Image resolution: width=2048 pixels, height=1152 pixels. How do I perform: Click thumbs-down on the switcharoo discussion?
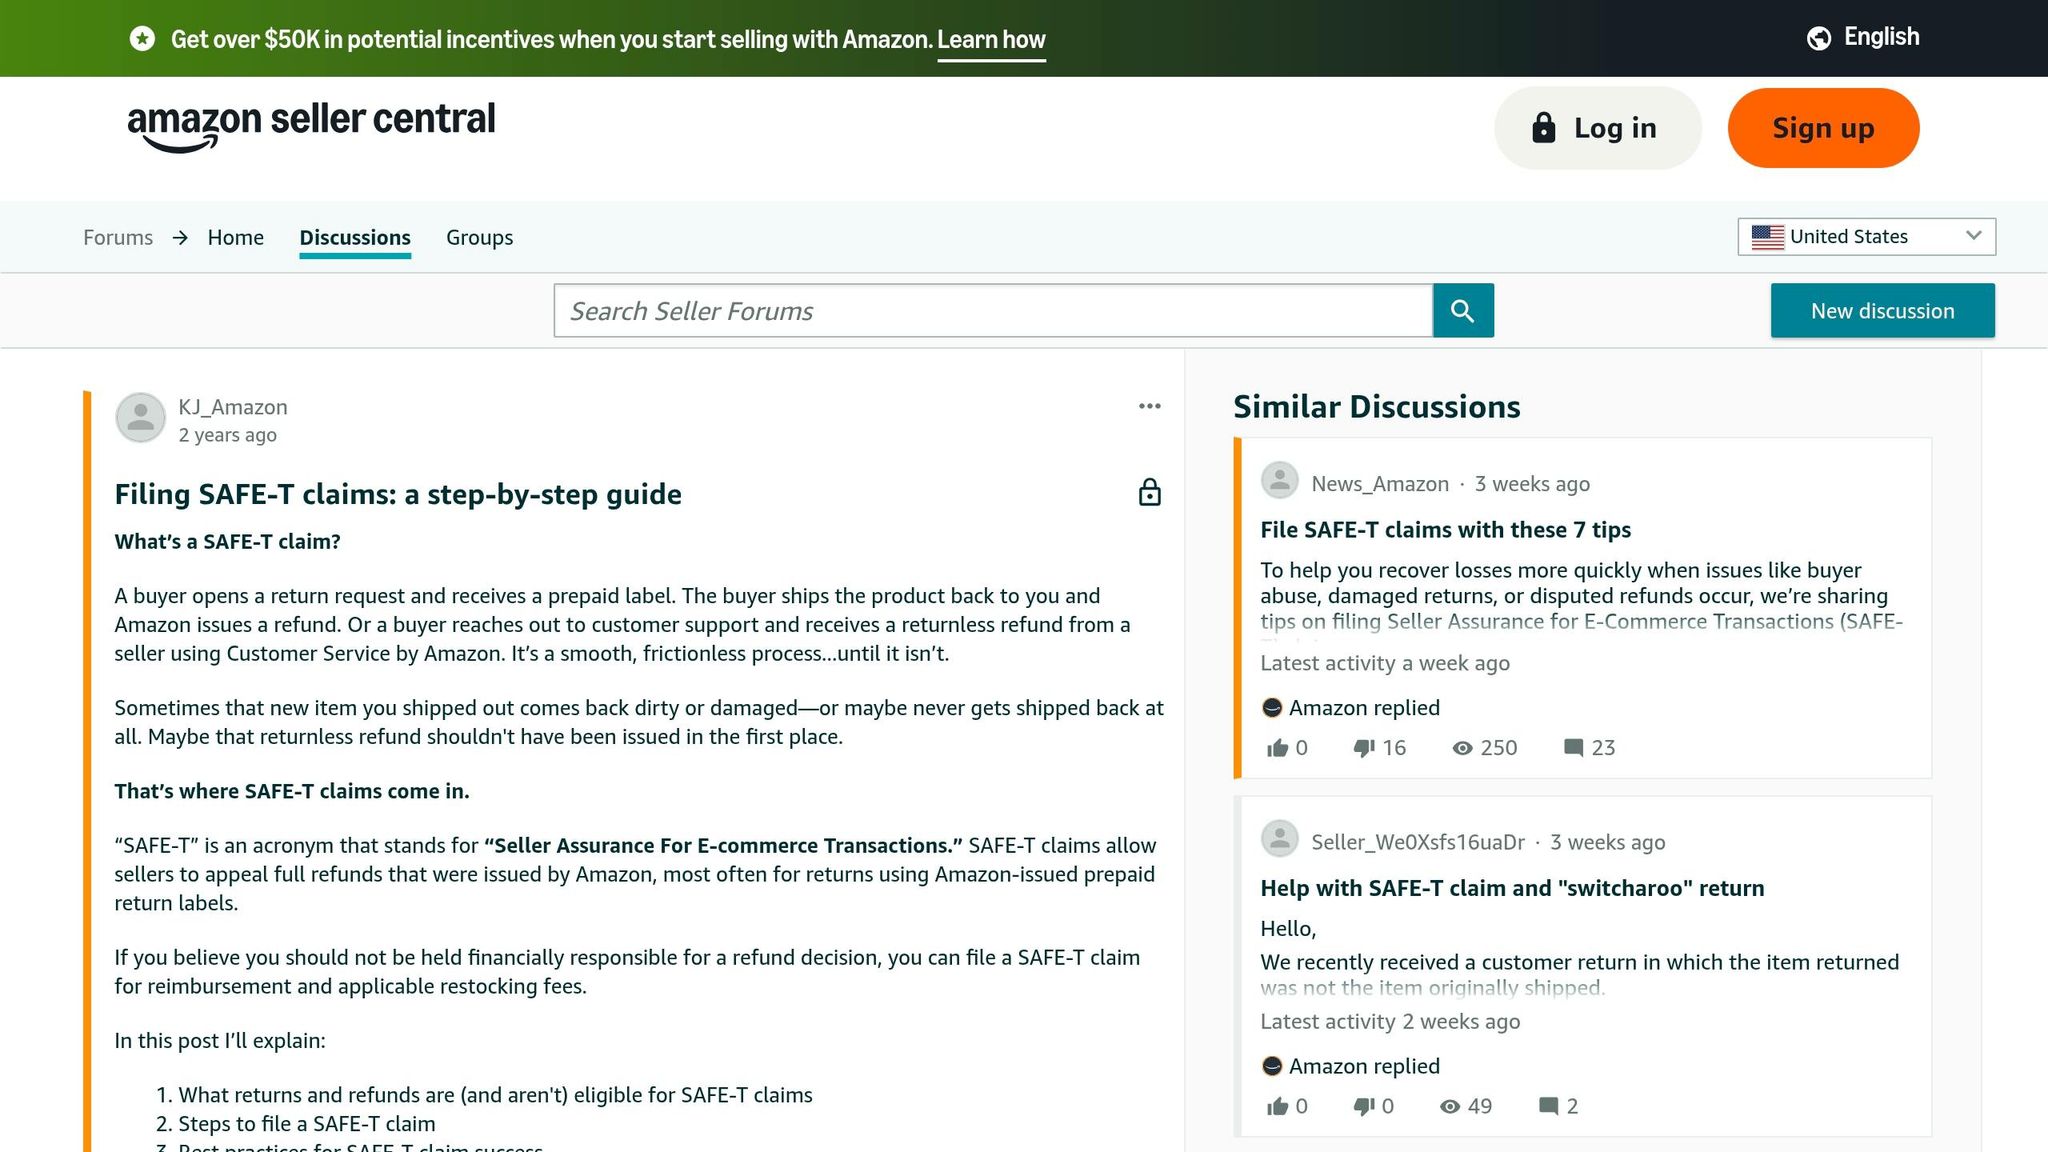1364,1106
